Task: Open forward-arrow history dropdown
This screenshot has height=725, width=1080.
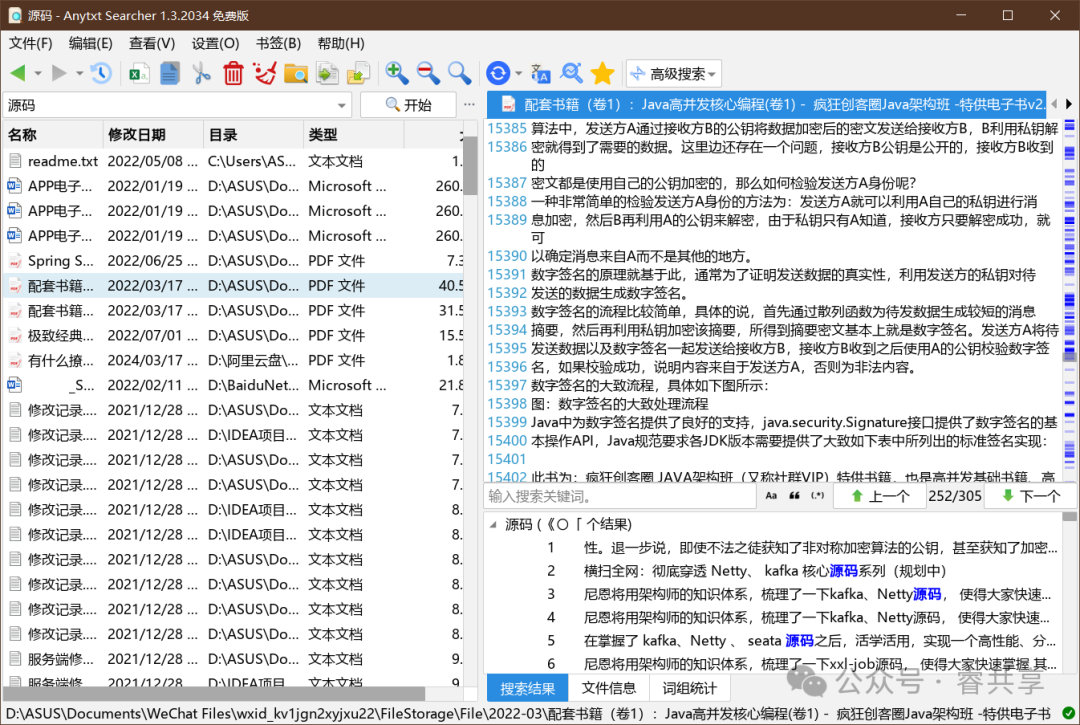Action: [x=79, y=73]
